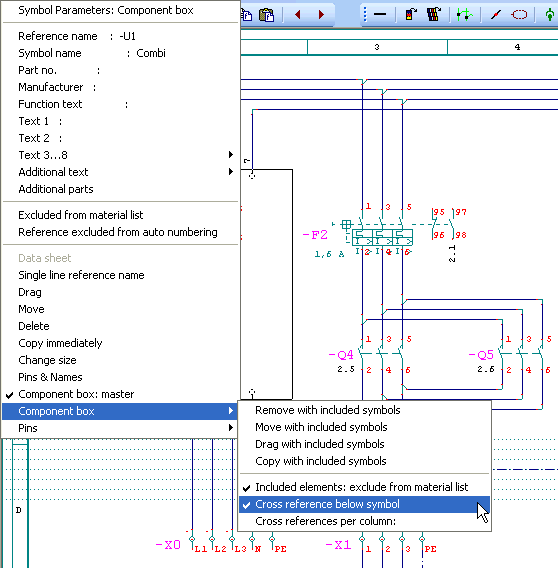Expand the Additional text submenu
The width and height of the screenshot is (558, 568).
(120, 172)
